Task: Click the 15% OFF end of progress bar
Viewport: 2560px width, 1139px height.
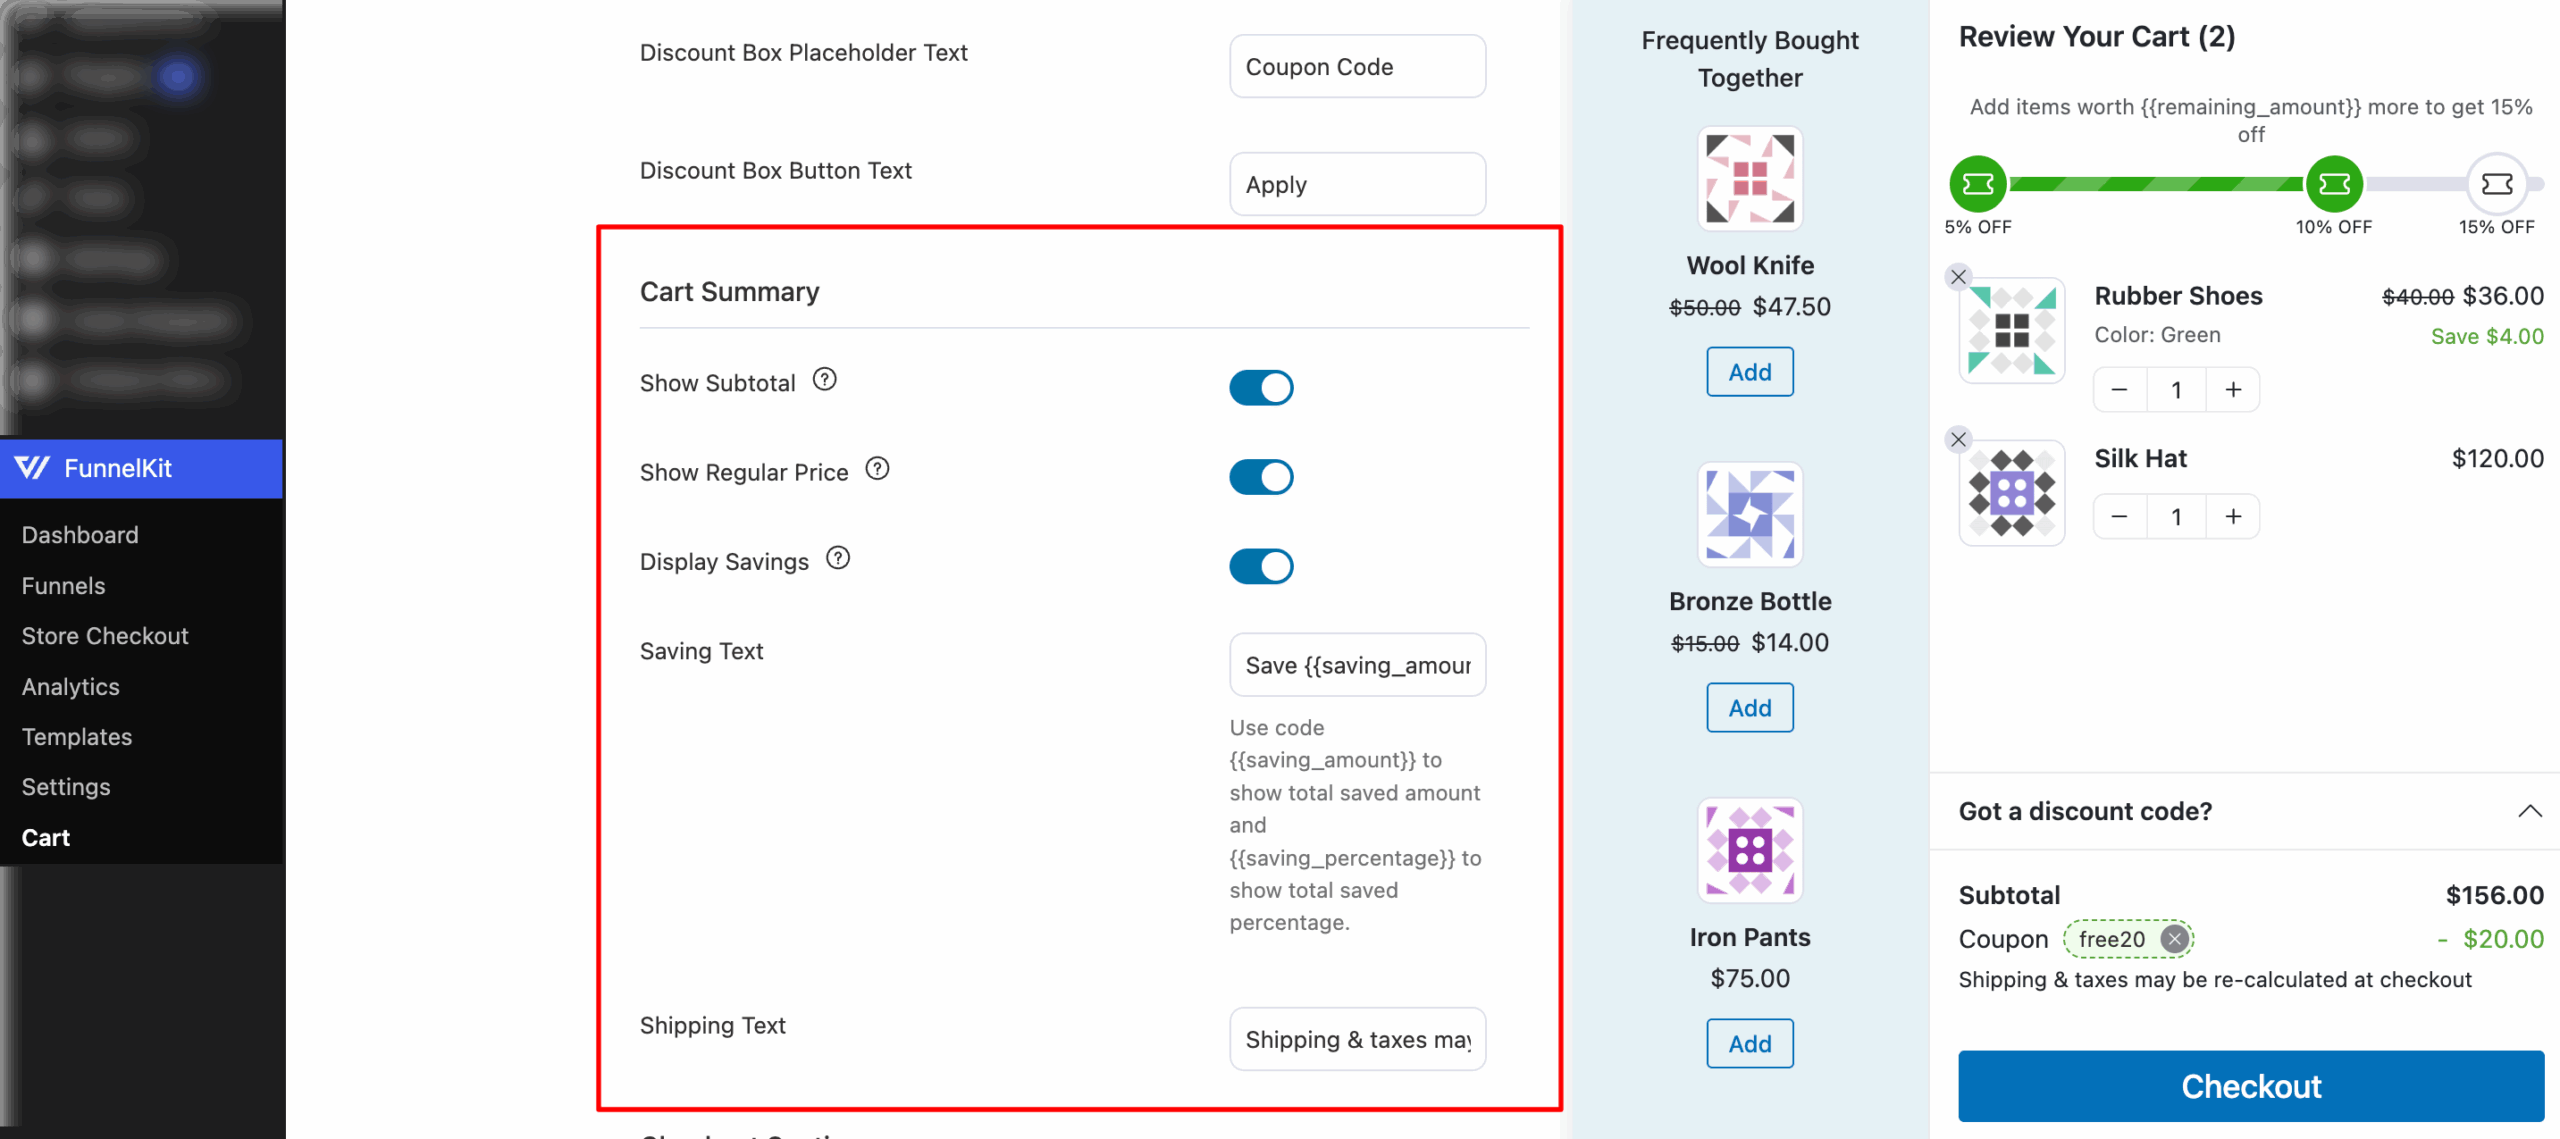Action: [x=2497, y=183]
